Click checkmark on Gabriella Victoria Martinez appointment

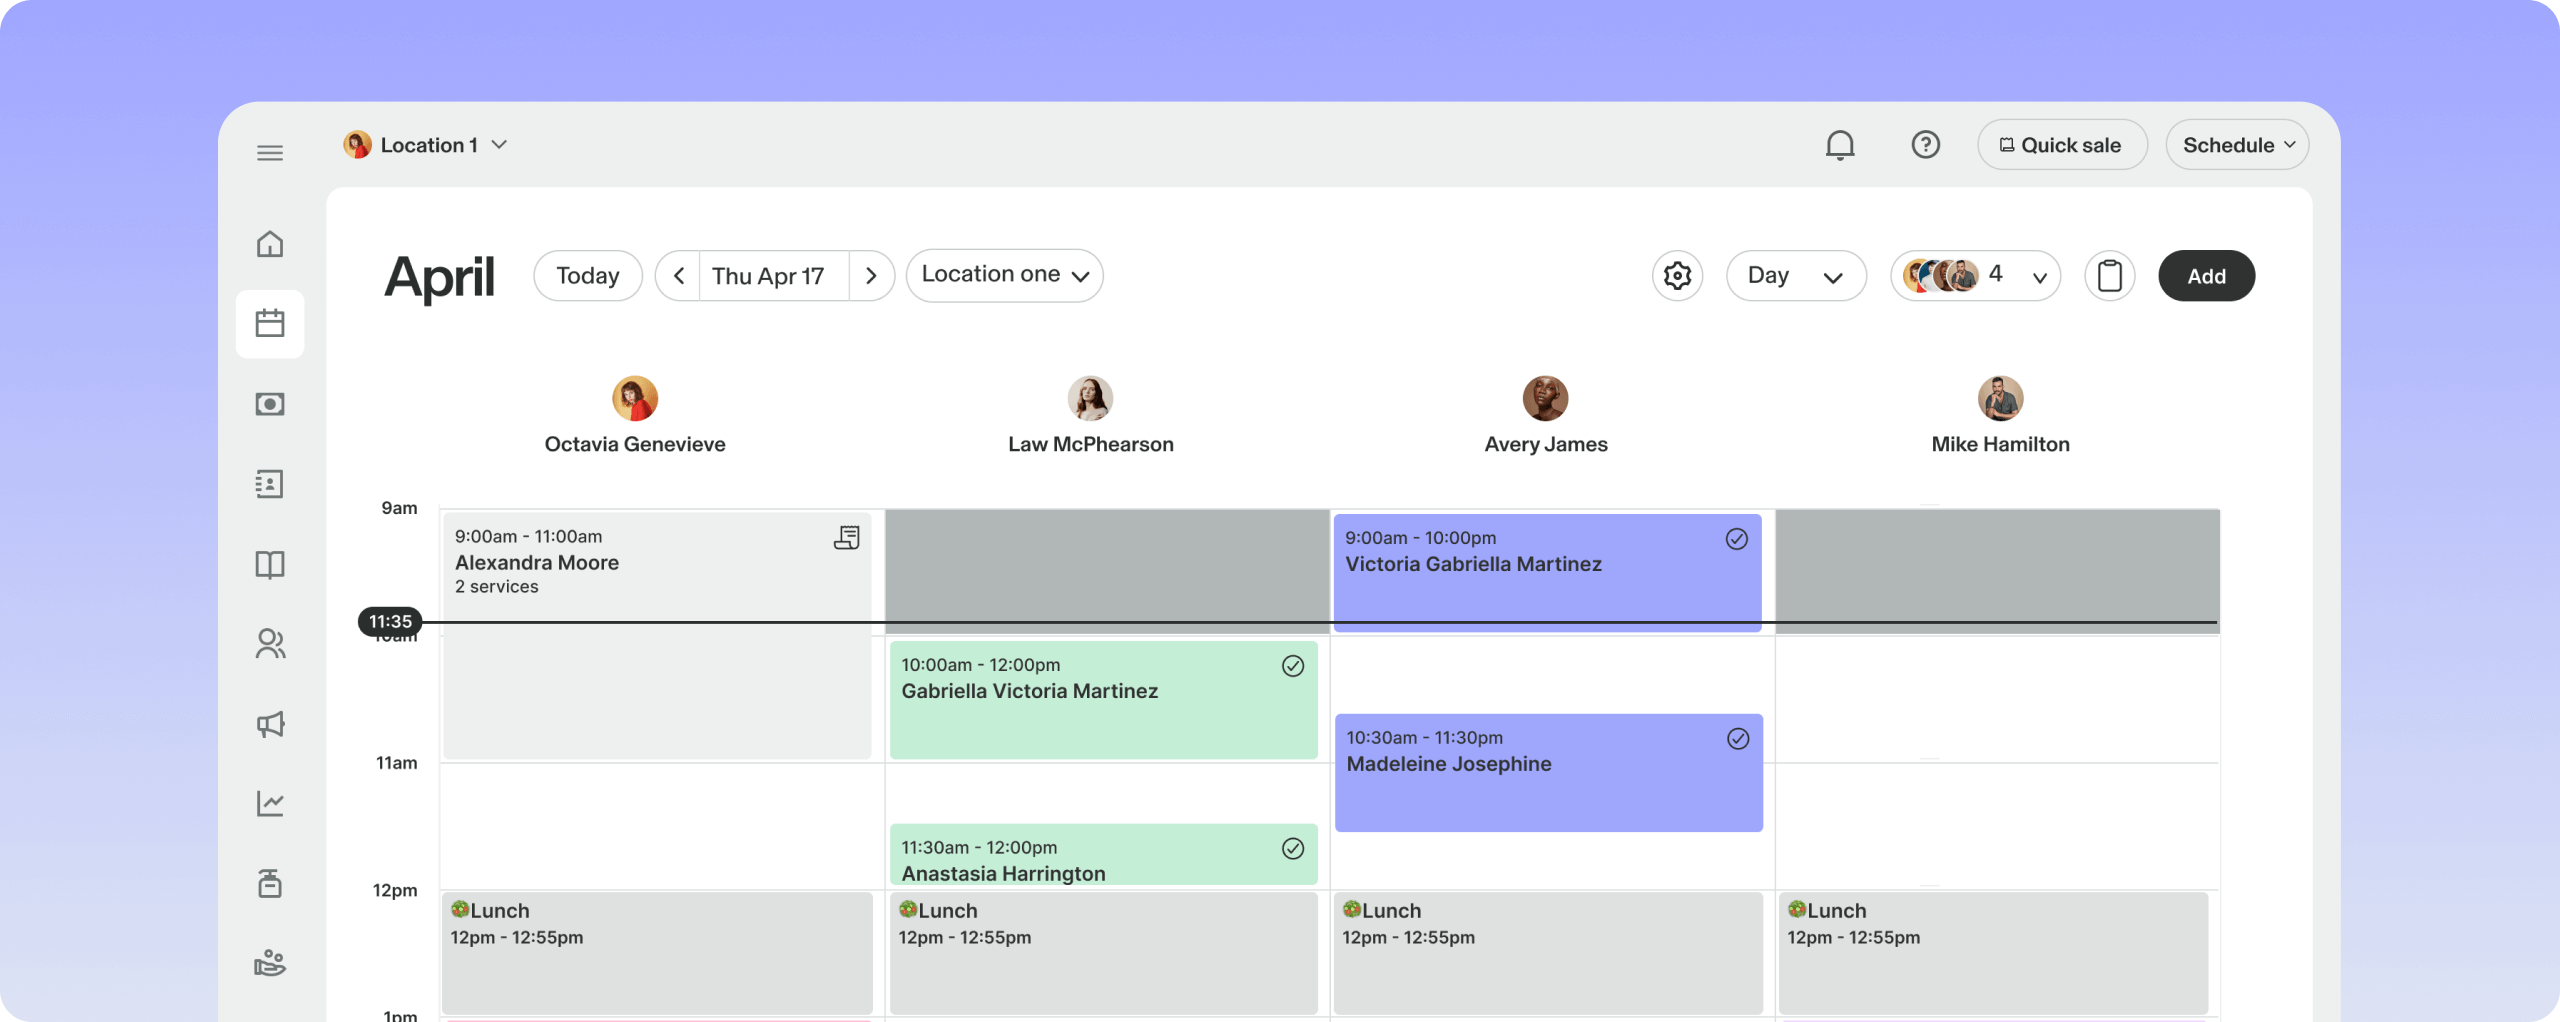pyautogui.click(x=1293, y=666)
